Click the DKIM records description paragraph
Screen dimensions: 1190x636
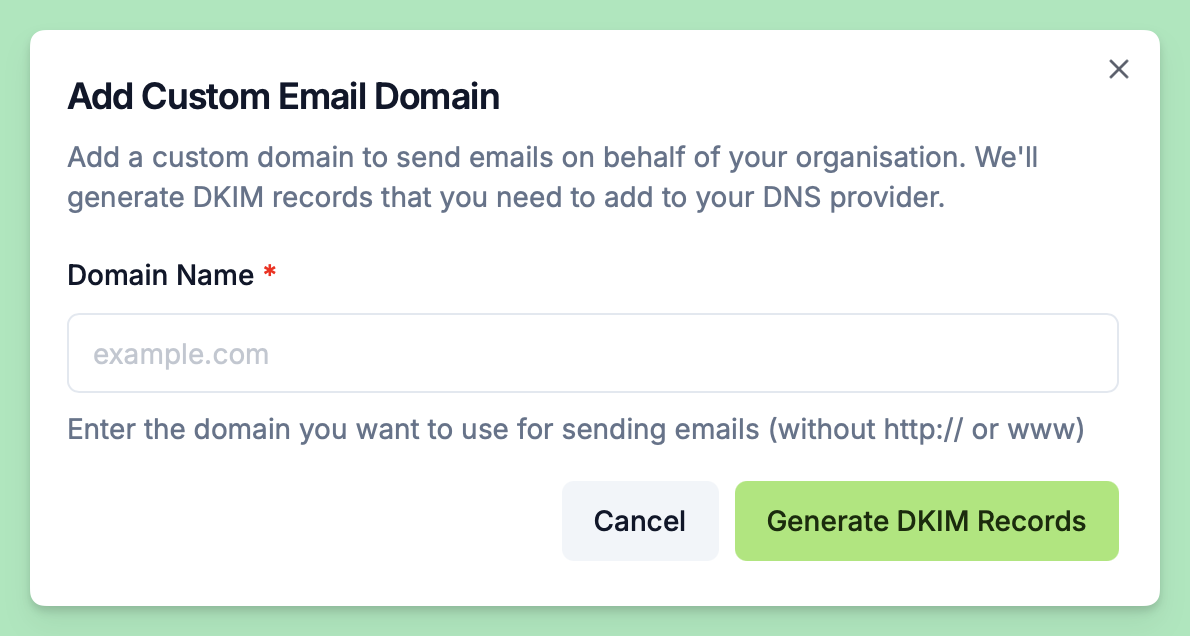coord(555,177)
